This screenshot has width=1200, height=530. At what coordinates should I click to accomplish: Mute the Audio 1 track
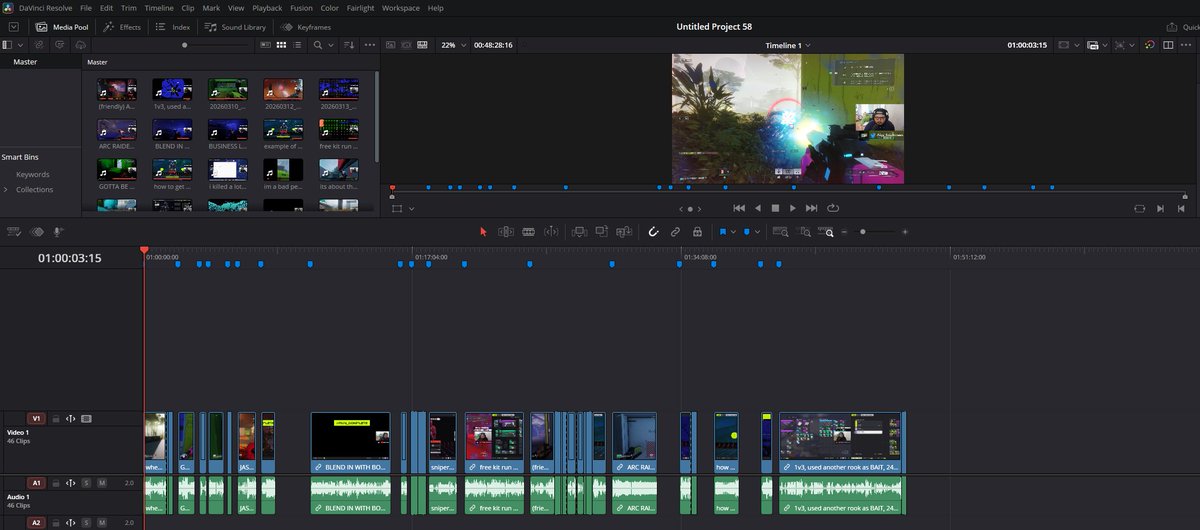101,483
